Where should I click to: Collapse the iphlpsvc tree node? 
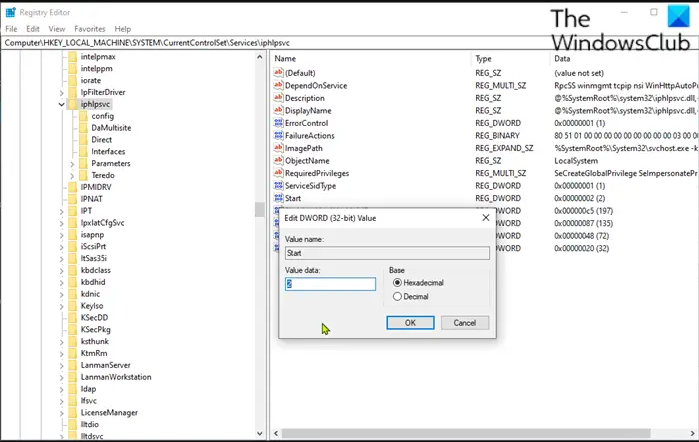pyautogui.click(x=61, y=103)
